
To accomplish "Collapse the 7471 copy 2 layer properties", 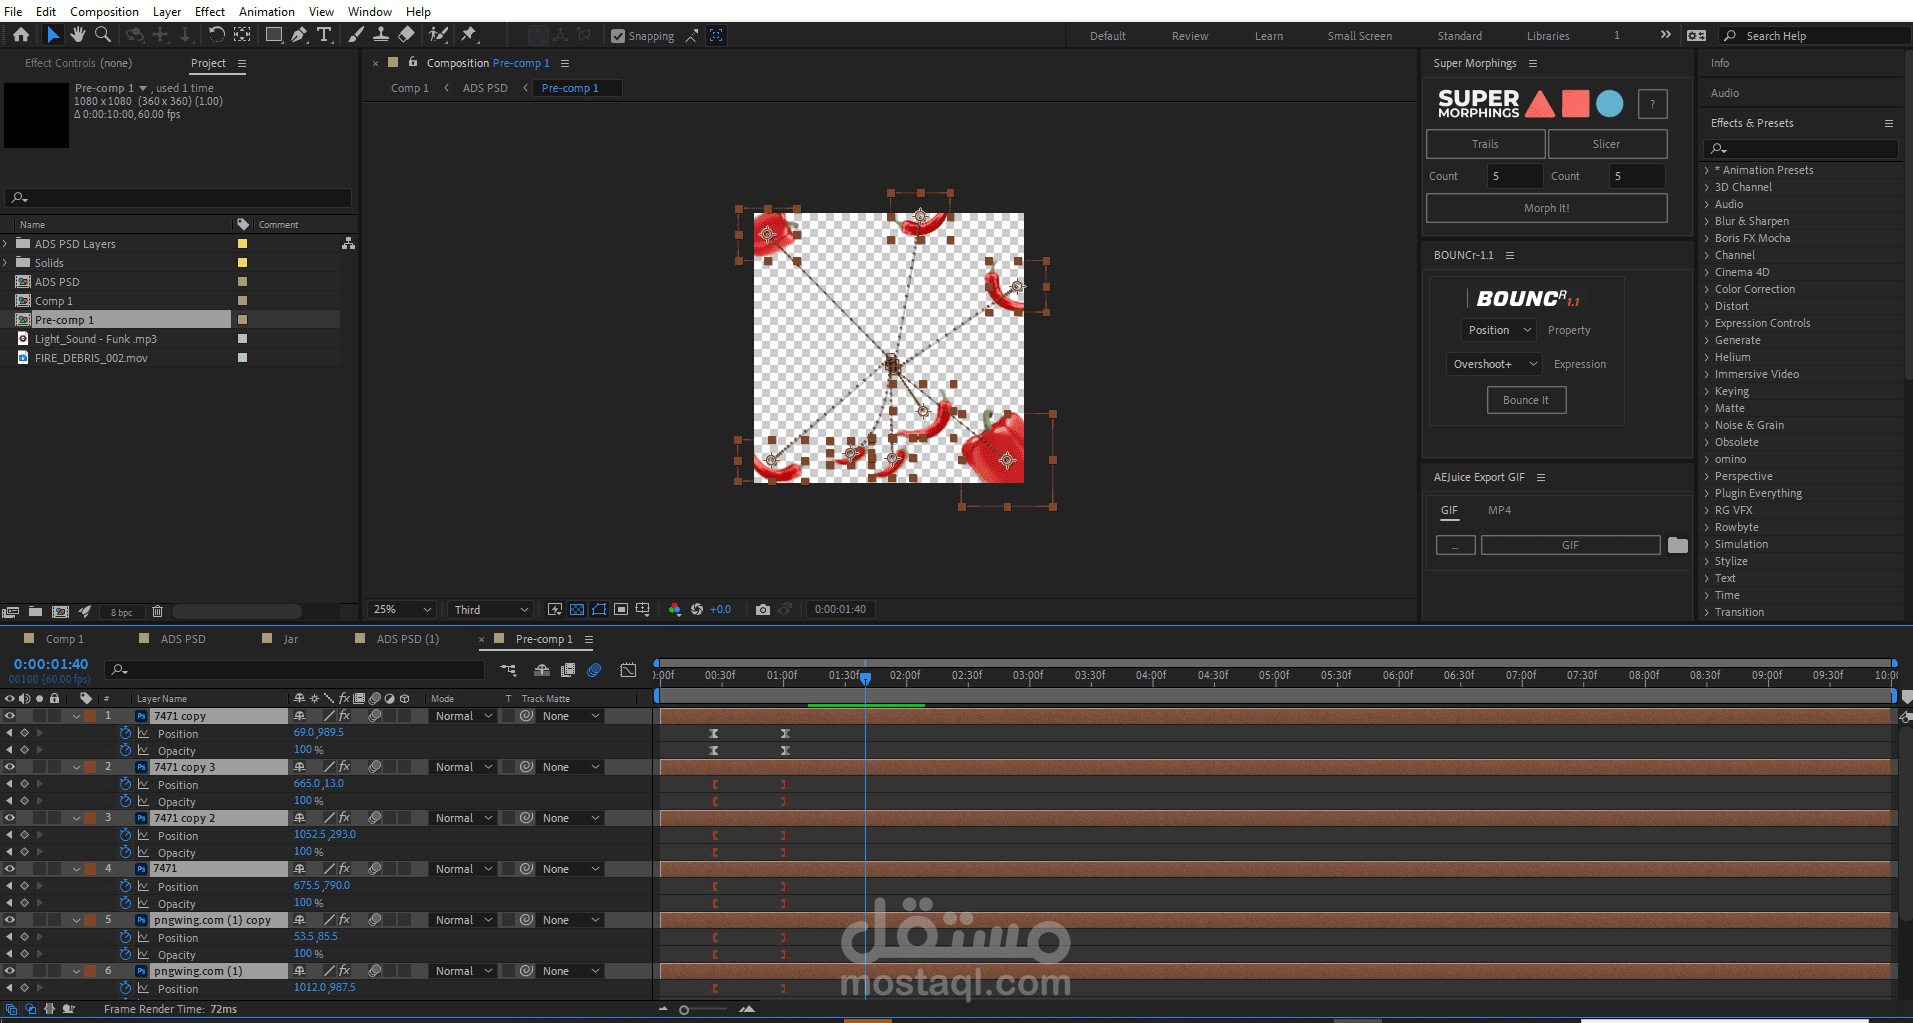I will (76, 818).
